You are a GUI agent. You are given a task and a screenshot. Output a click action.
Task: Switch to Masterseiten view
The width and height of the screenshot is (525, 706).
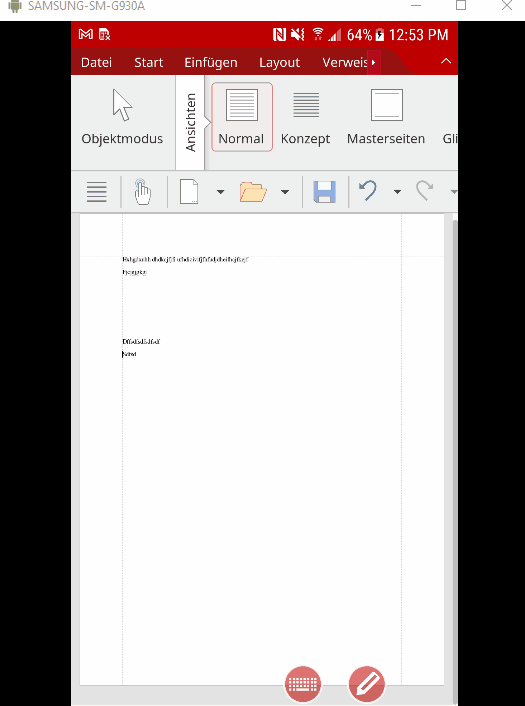click(x=386, y=117)
